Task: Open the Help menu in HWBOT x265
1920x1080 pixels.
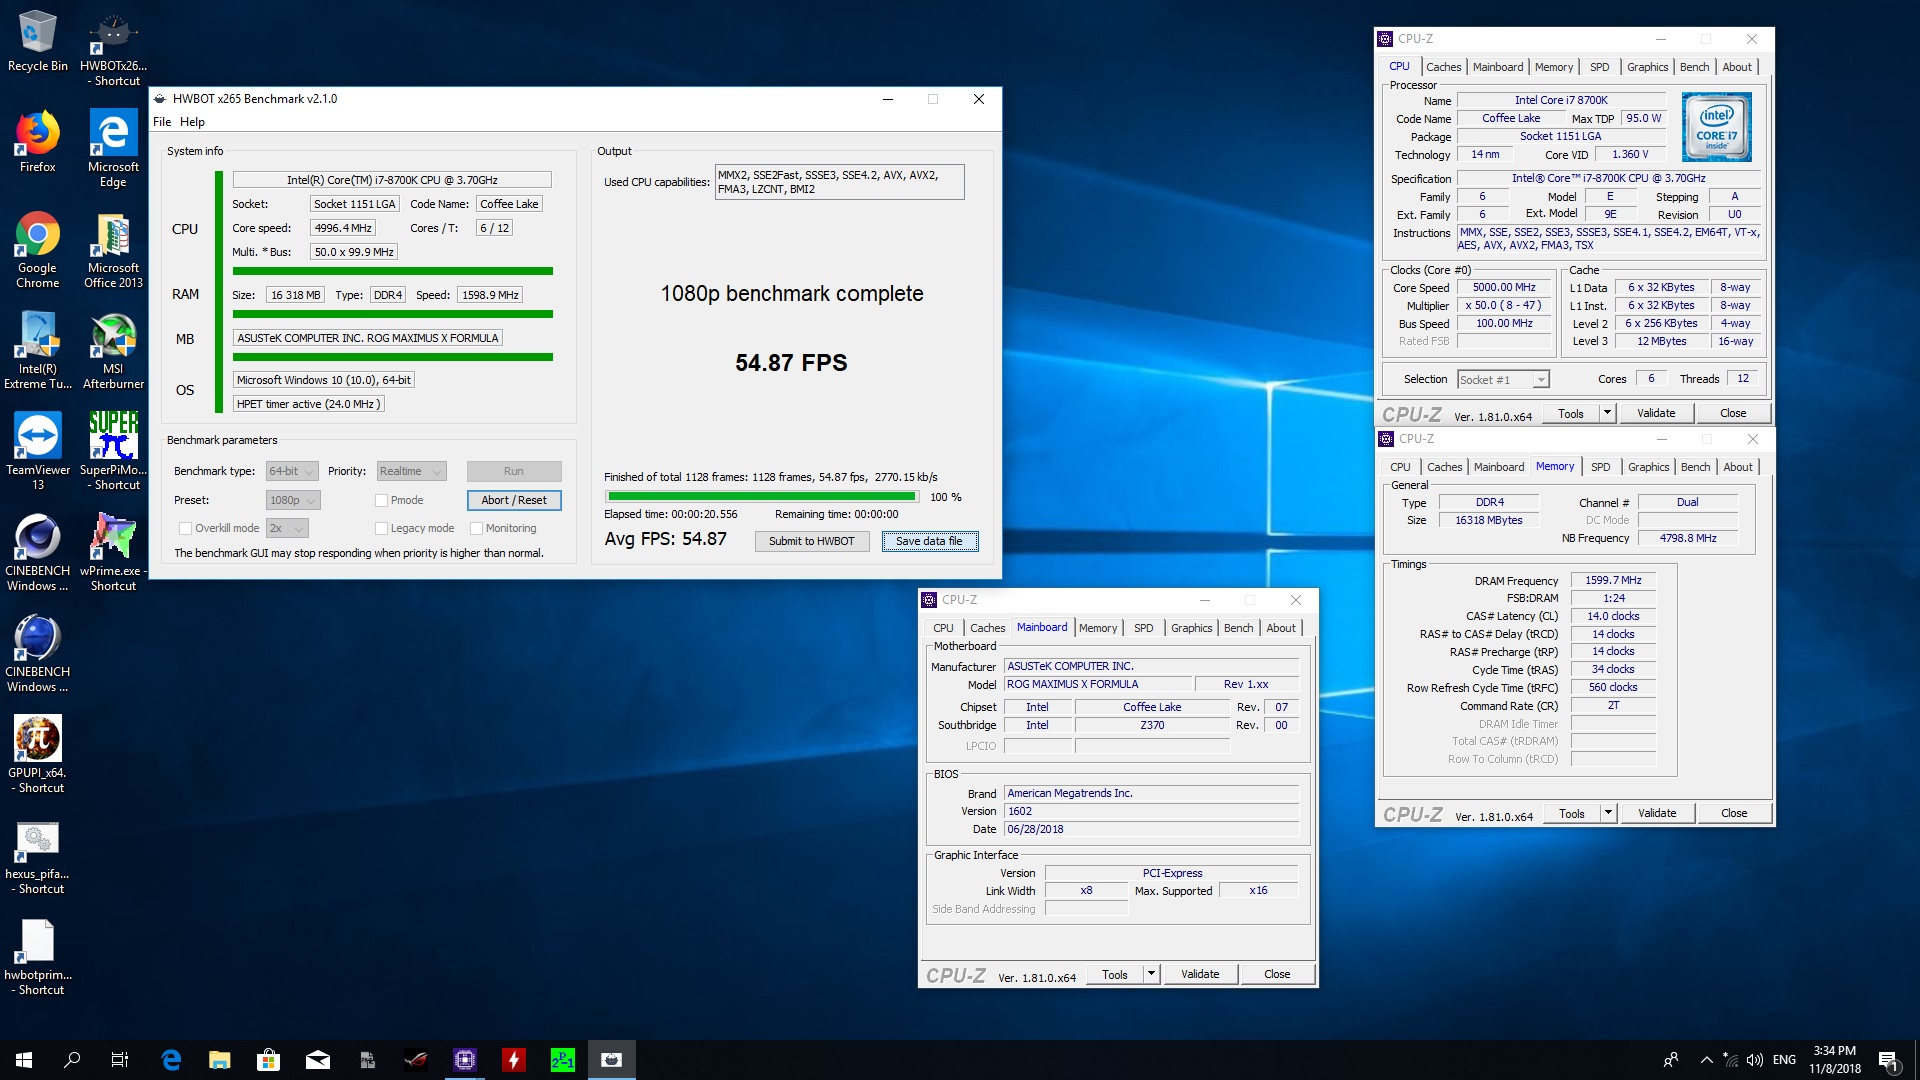Action: 192,122
